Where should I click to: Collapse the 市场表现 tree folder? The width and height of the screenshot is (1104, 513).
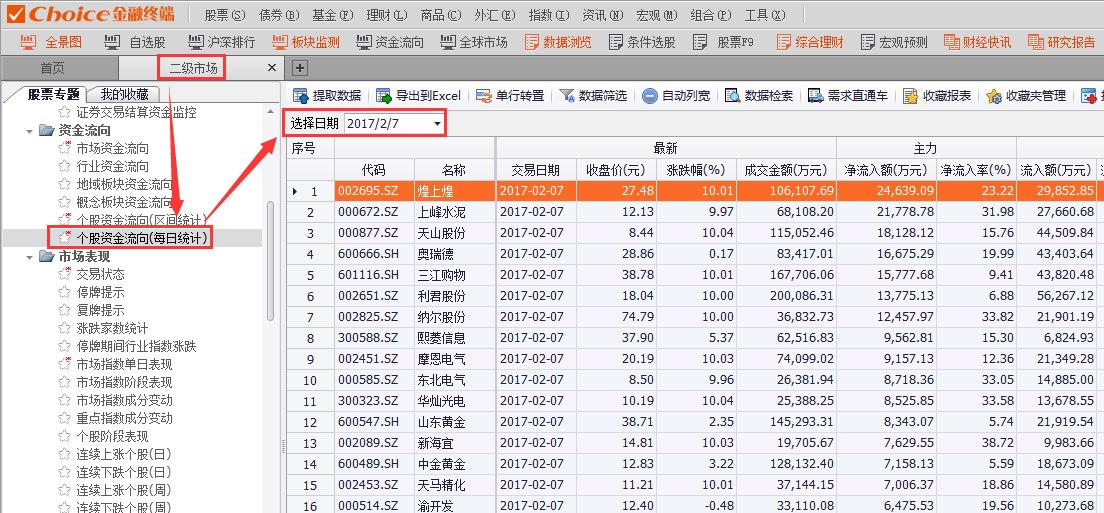33,256
